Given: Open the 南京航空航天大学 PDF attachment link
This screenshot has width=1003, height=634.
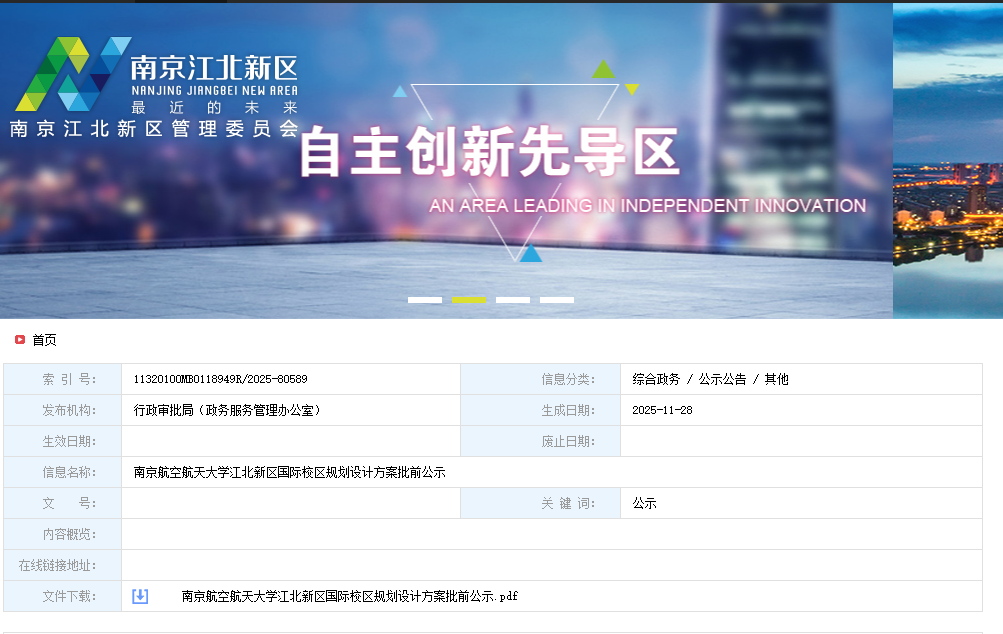Looking at the screenshot, I should (x=350, y=597).
